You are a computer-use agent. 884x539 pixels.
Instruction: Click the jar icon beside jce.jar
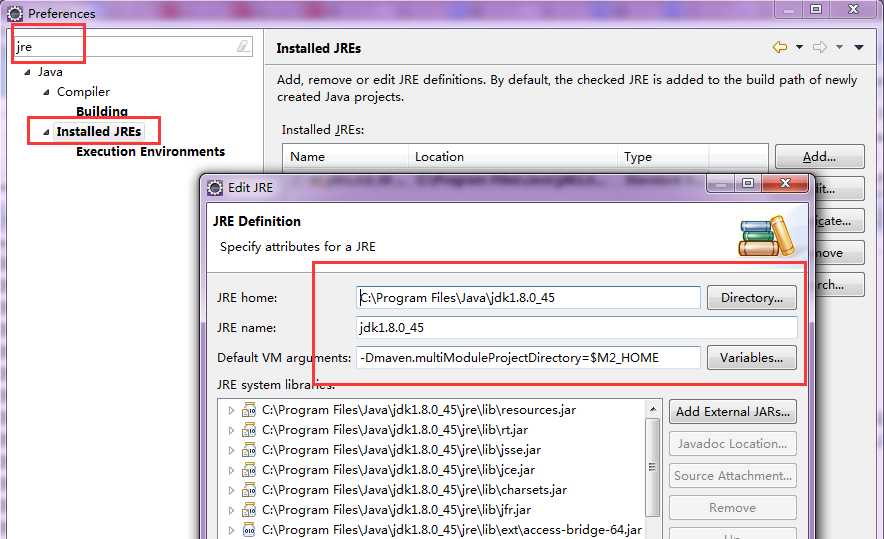(x=249, y=470)
